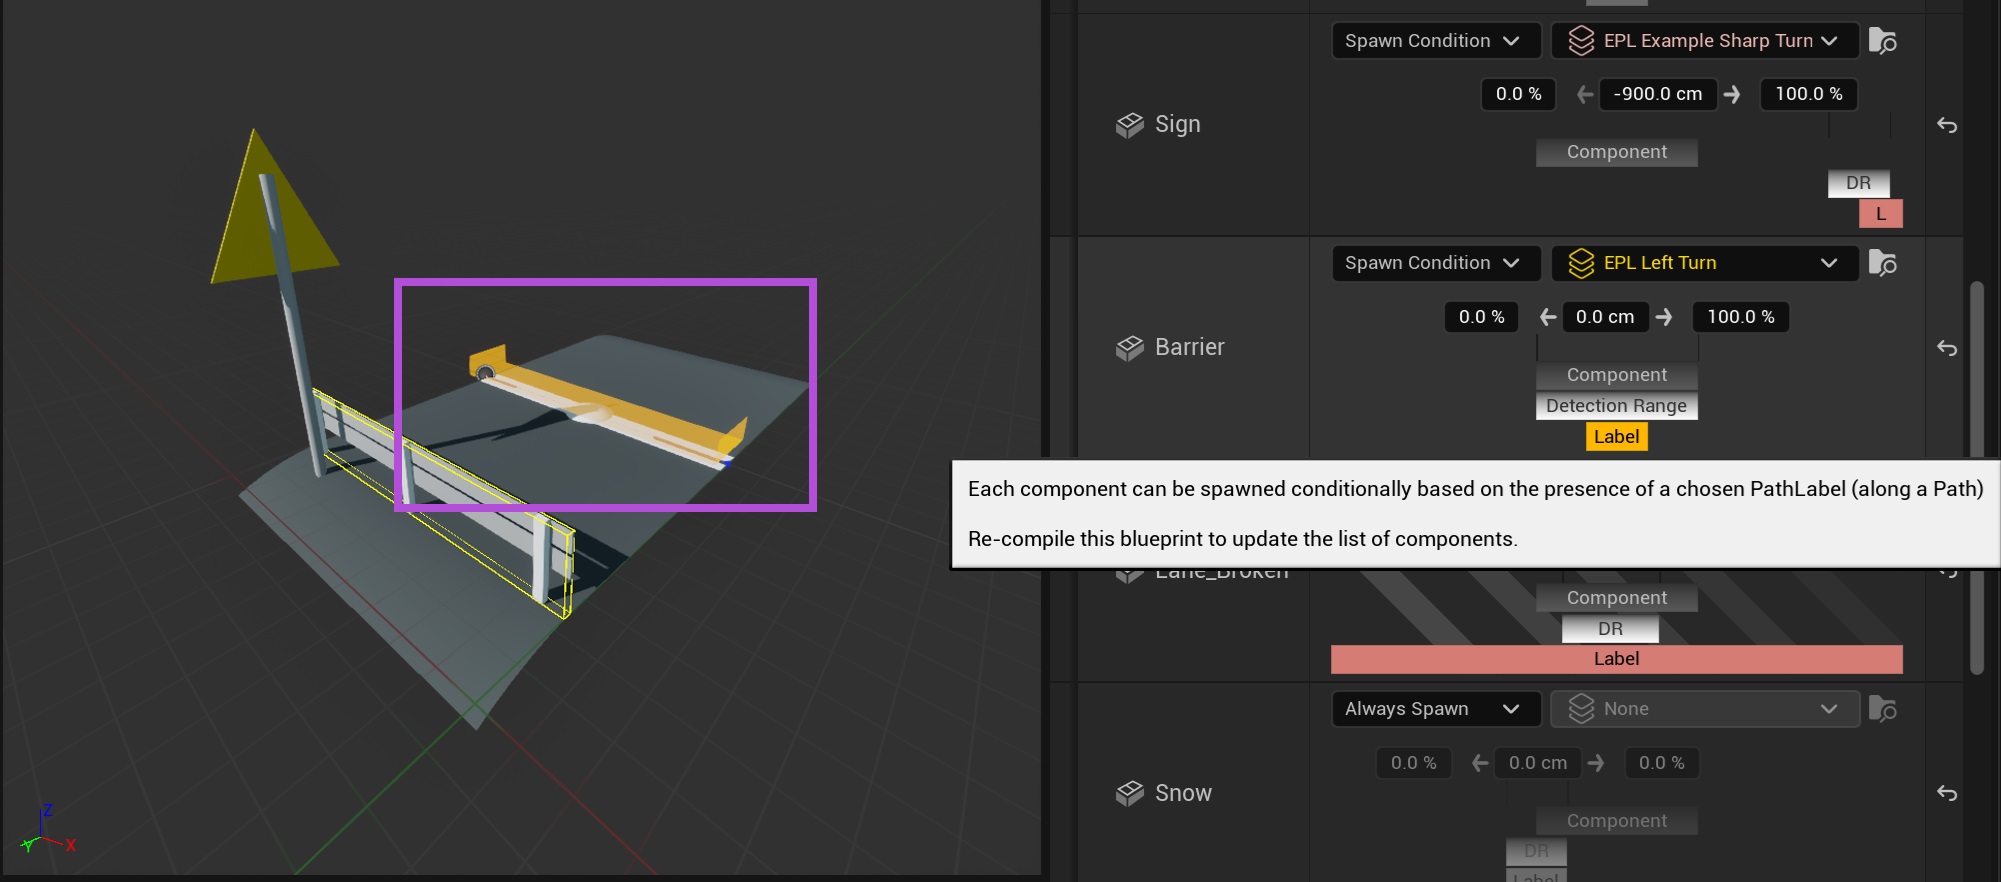Click the Detection Range bar in Barrier row
The image size is (2001, 882).
coord(1616,406)
